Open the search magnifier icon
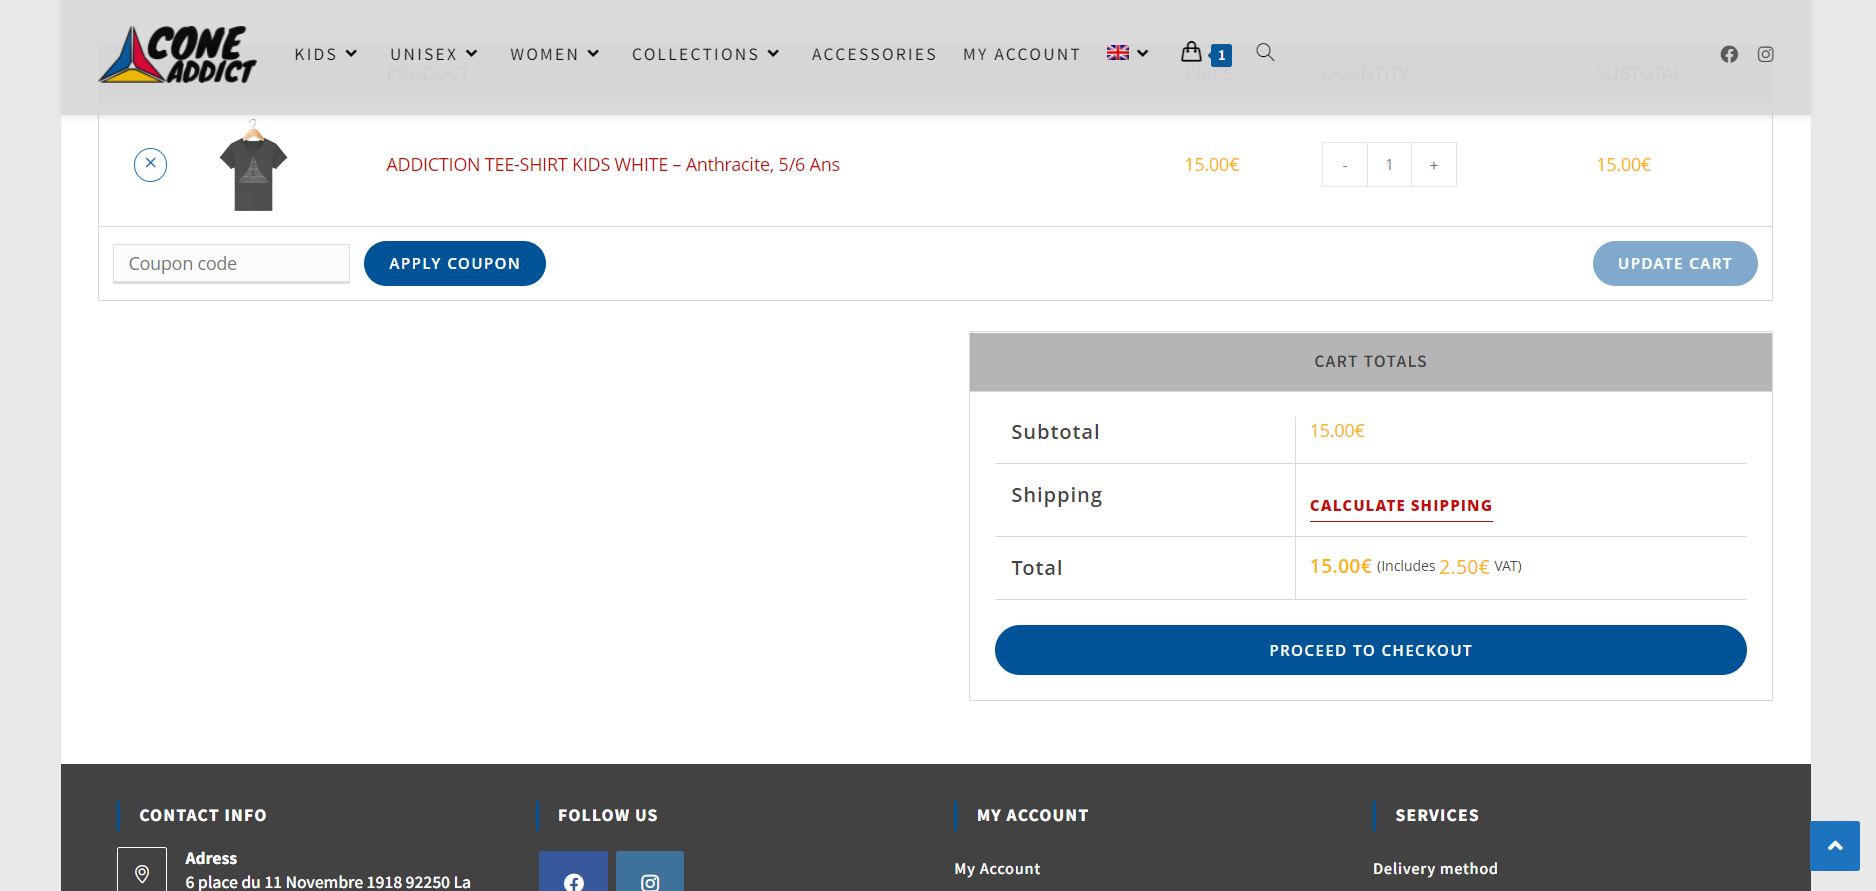The height and width of the screenshot is (891, 1876). [1265, 52]
